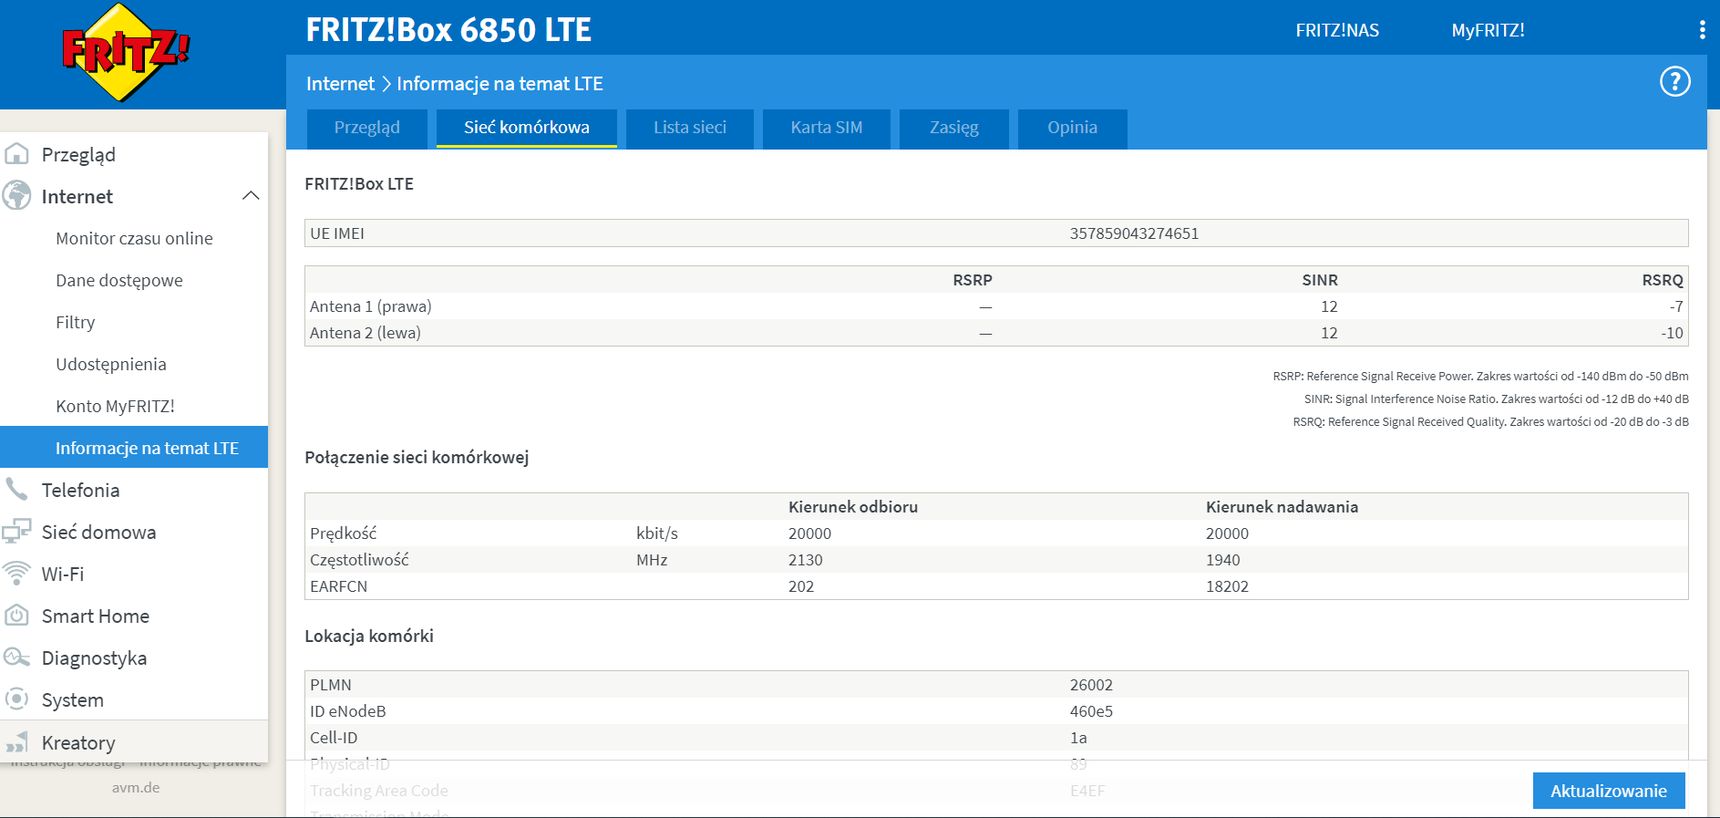
Task: Select Informacje na temat LTE item
Action: (134, 448)
